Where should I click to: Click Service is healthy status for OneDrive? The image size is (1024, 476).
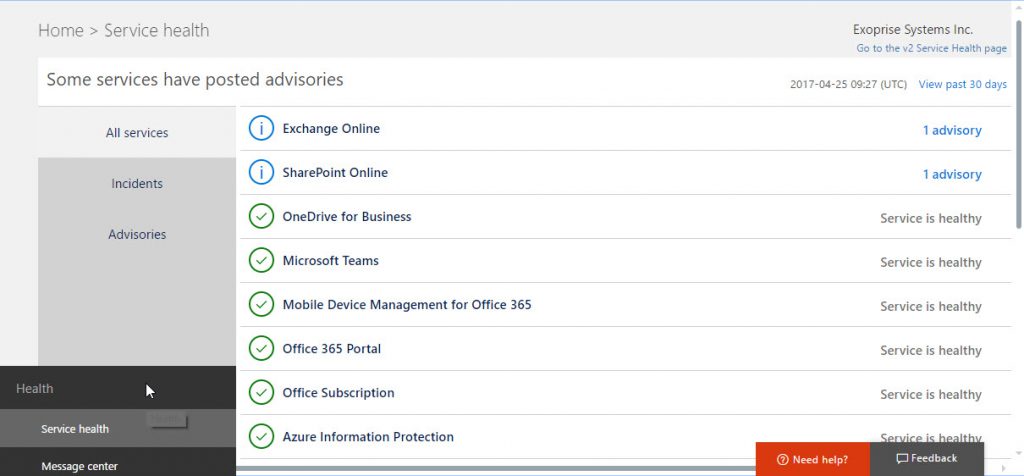coord(931,219)
